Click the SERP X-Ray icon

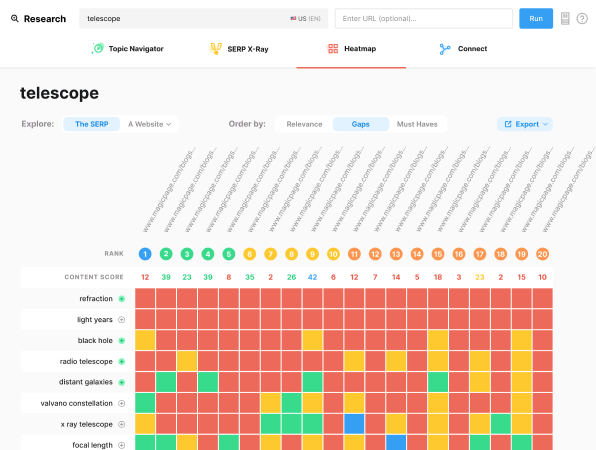[216, 49]
